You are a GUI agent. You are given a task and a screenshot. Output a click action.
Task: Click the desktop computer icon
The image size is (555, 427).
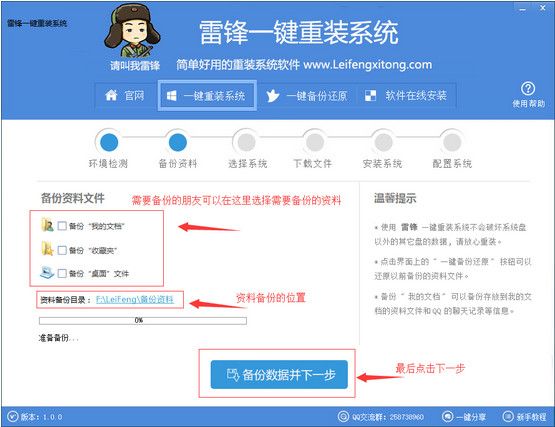(x=47, y=272)
